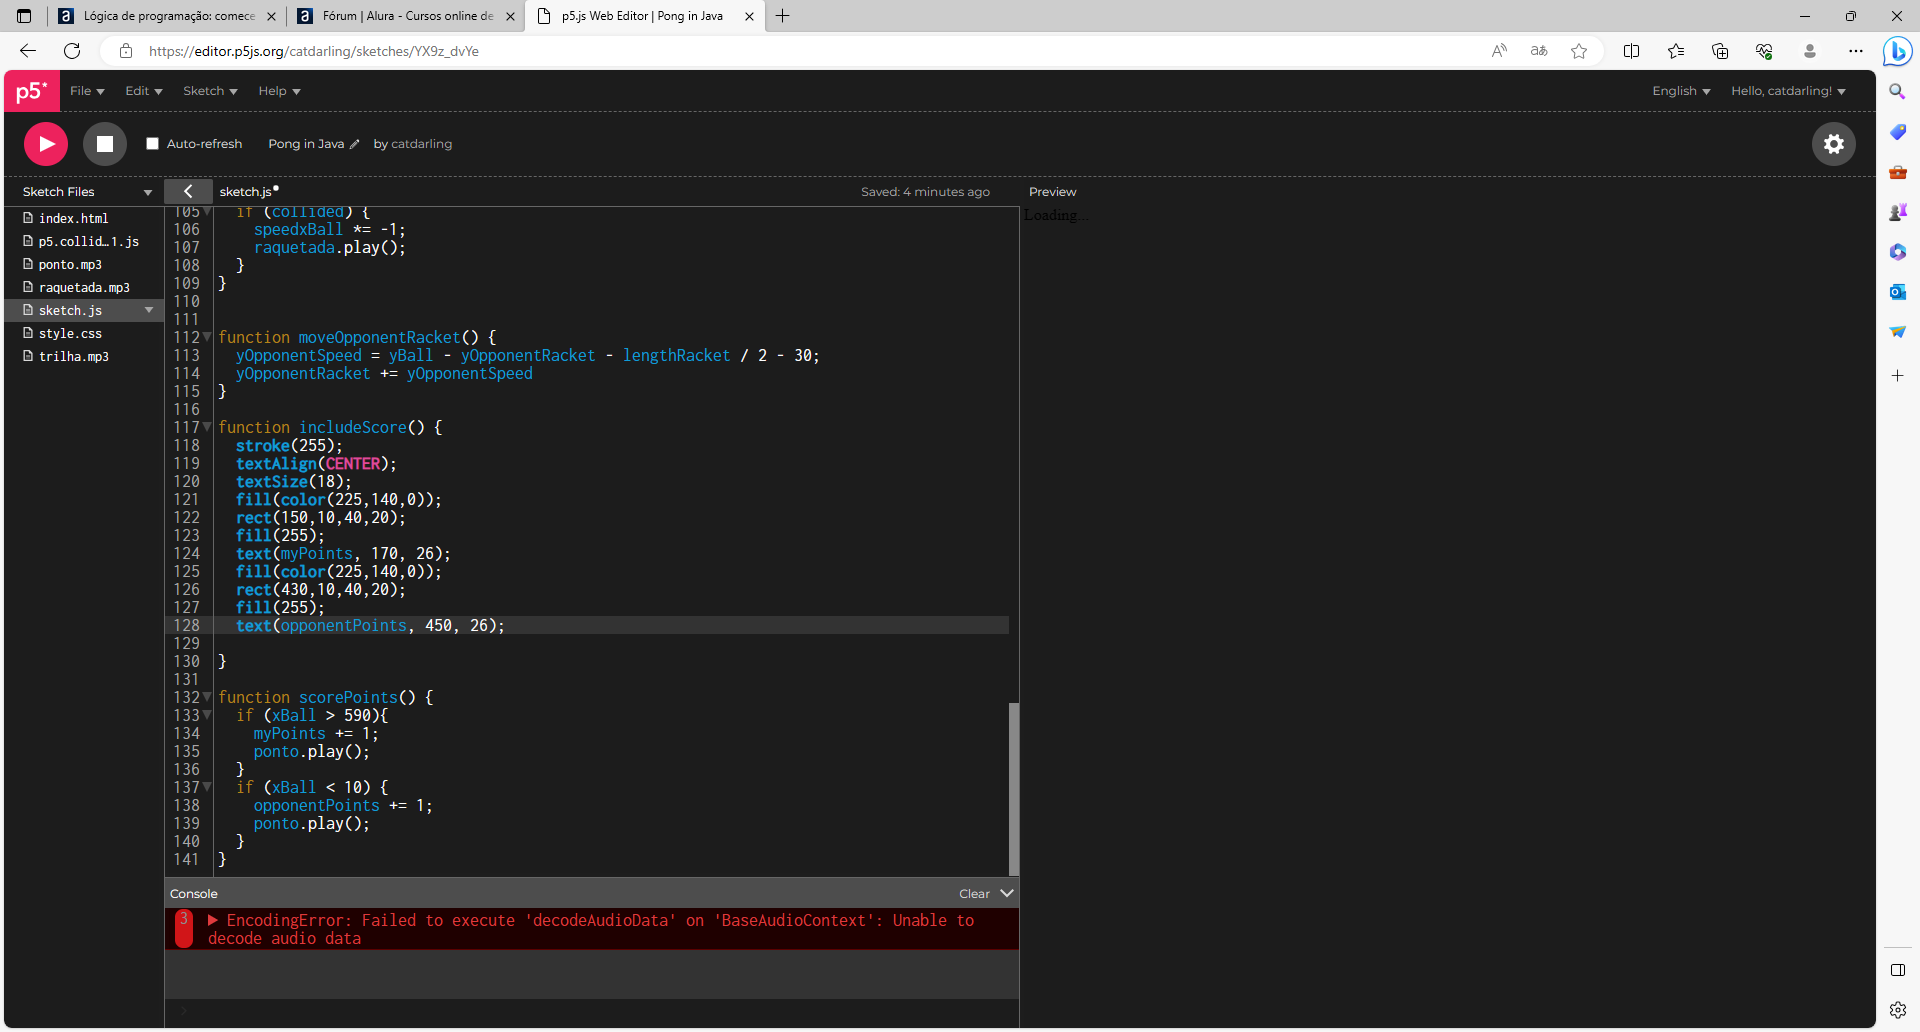The image size is (1920, 1032).
Task: Open browser Collections
Action: pyautogui.click(x=1720, y=51)
